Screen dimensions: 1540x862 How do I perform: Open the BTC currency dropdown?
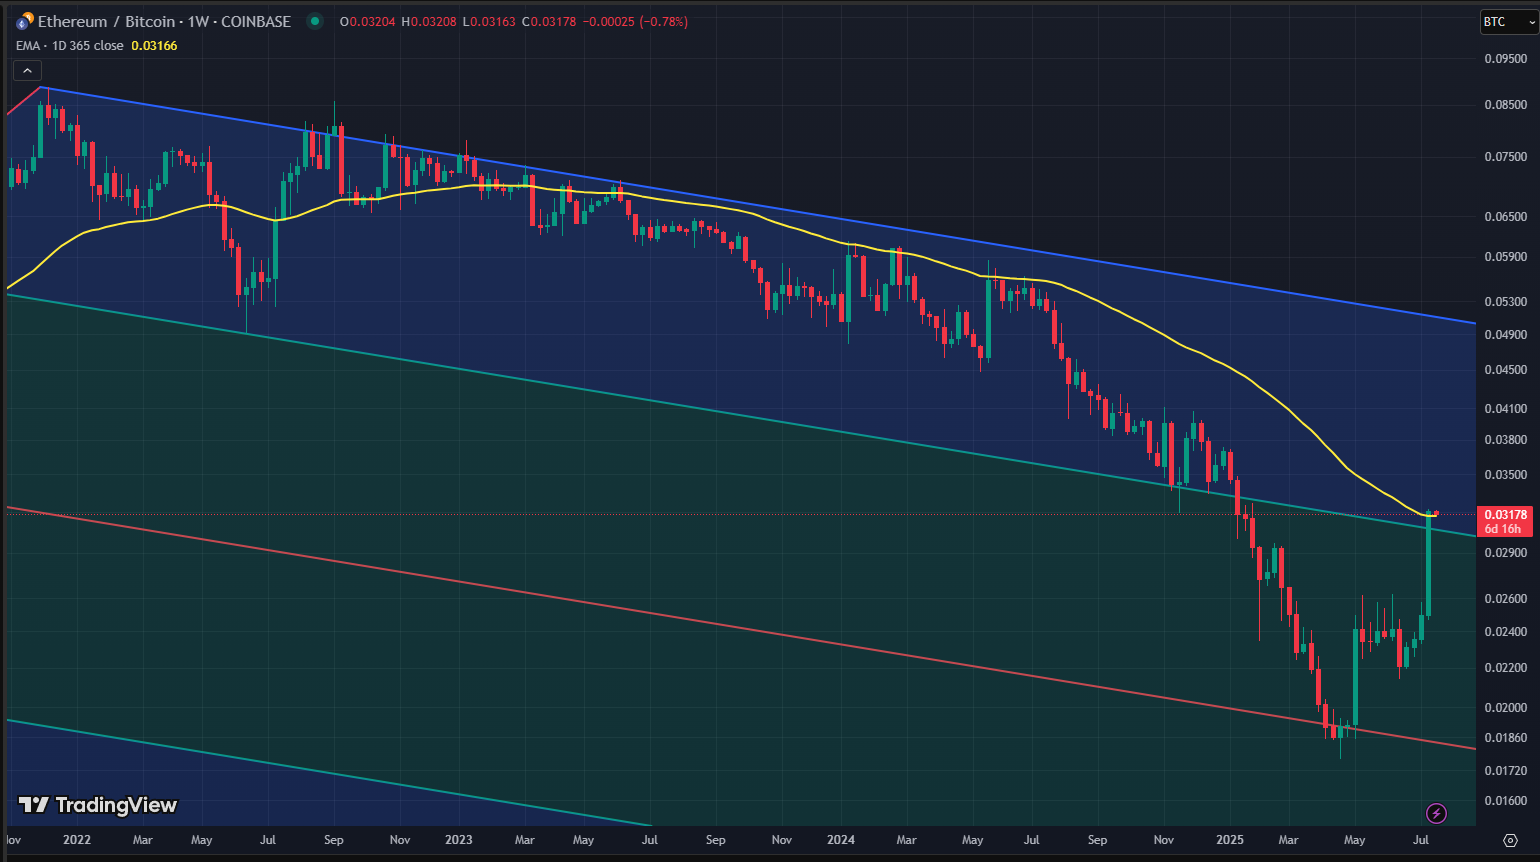[1508, 22]
